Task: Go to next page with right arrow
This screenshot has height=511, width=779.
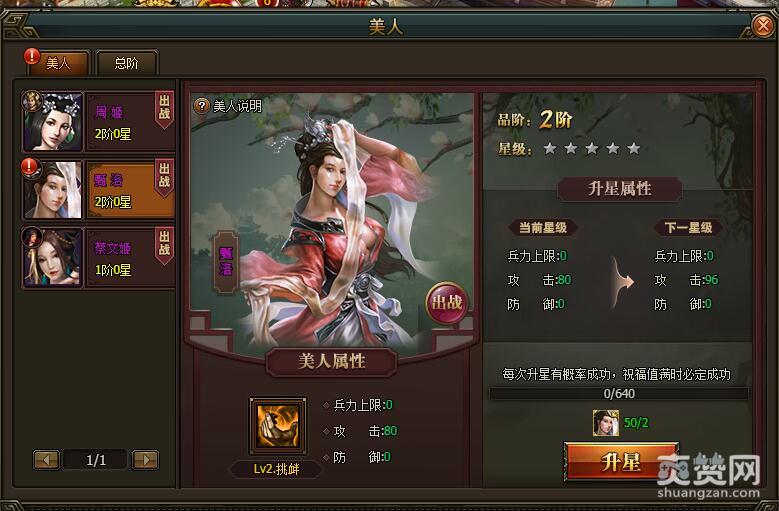Action: point(146,460)
